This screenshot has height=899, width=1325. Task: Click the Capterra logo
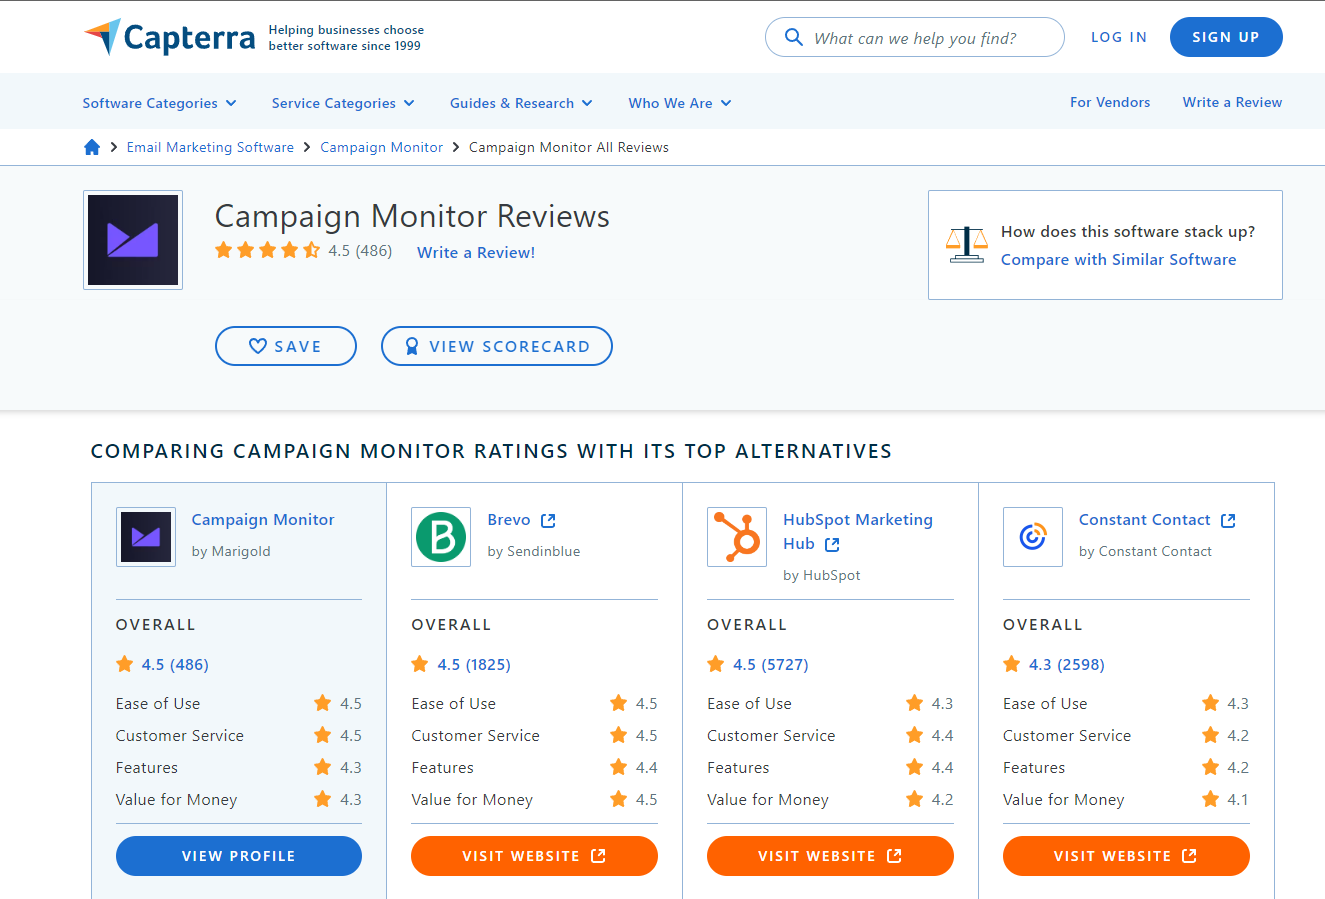(x=170, y=37)
